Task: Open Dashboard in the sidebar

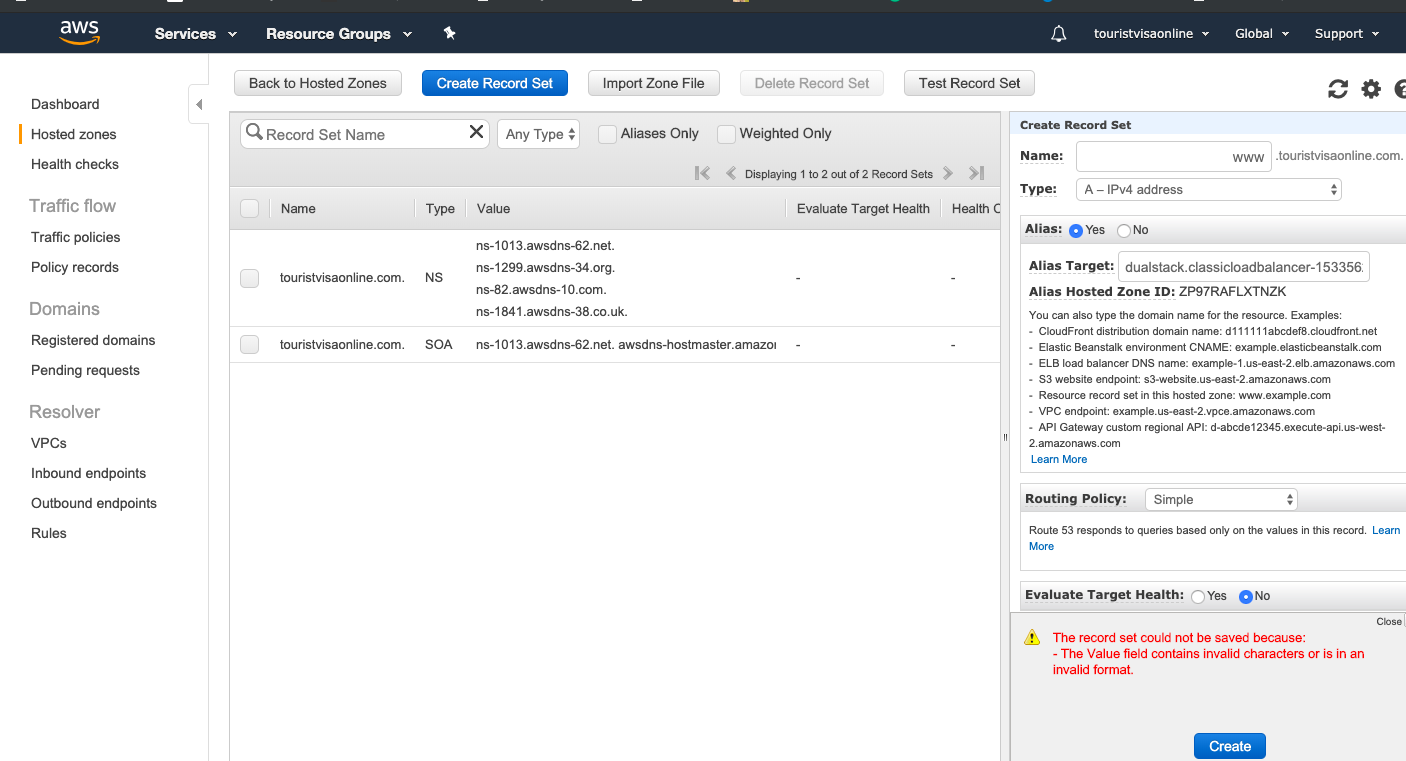Action: coord(65,104)
